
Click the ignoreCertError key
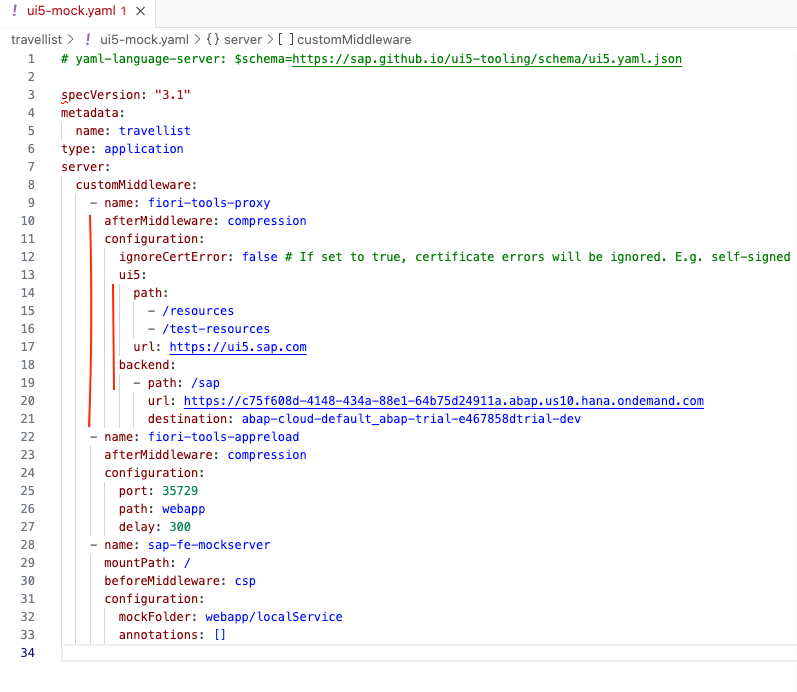(x=173, y=257)
